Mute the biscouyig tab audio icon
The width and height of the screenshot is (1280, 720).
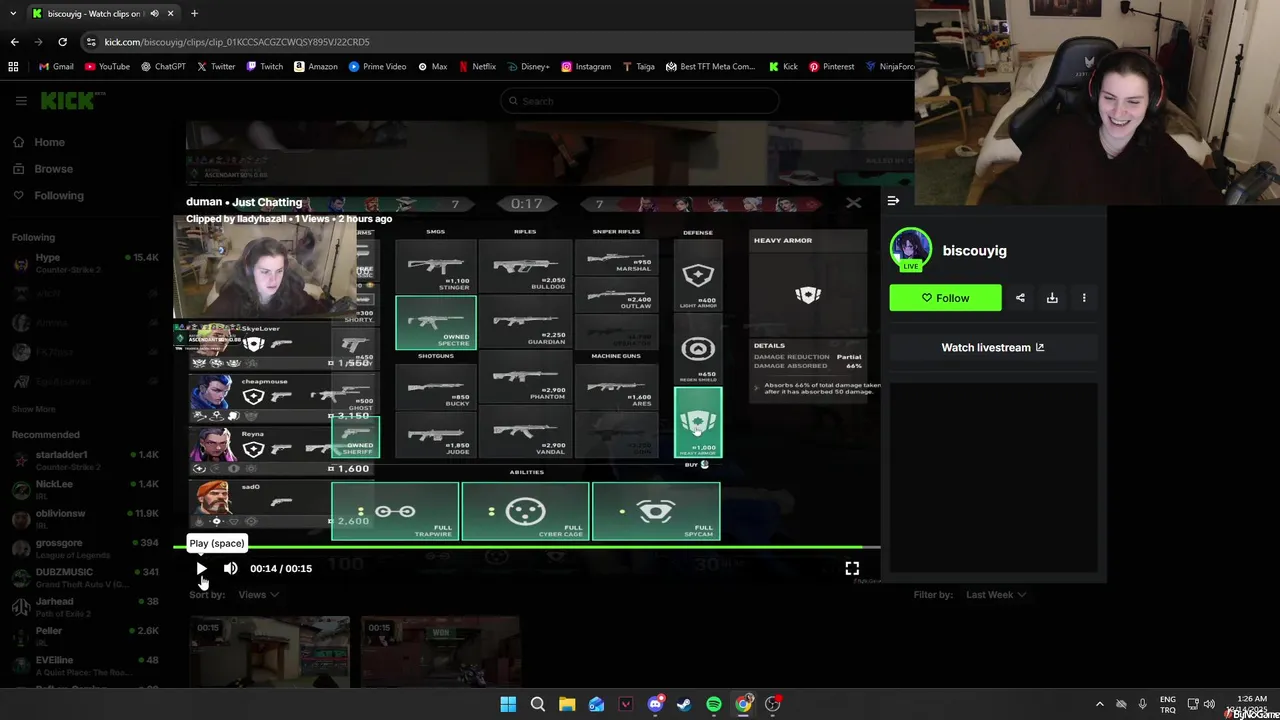coord(154,13)
